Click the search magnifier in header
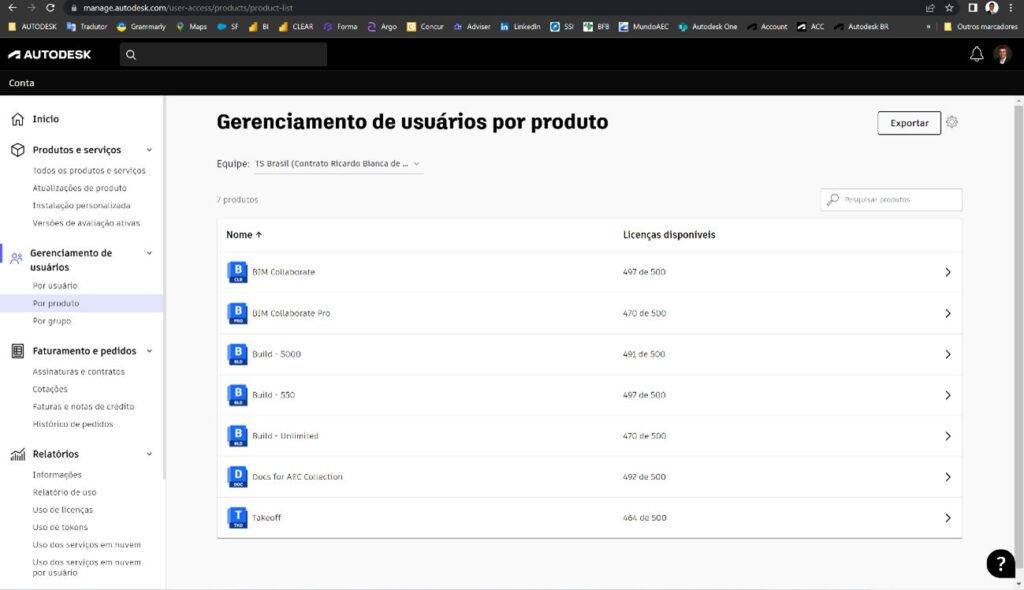 tap(131, 55)
